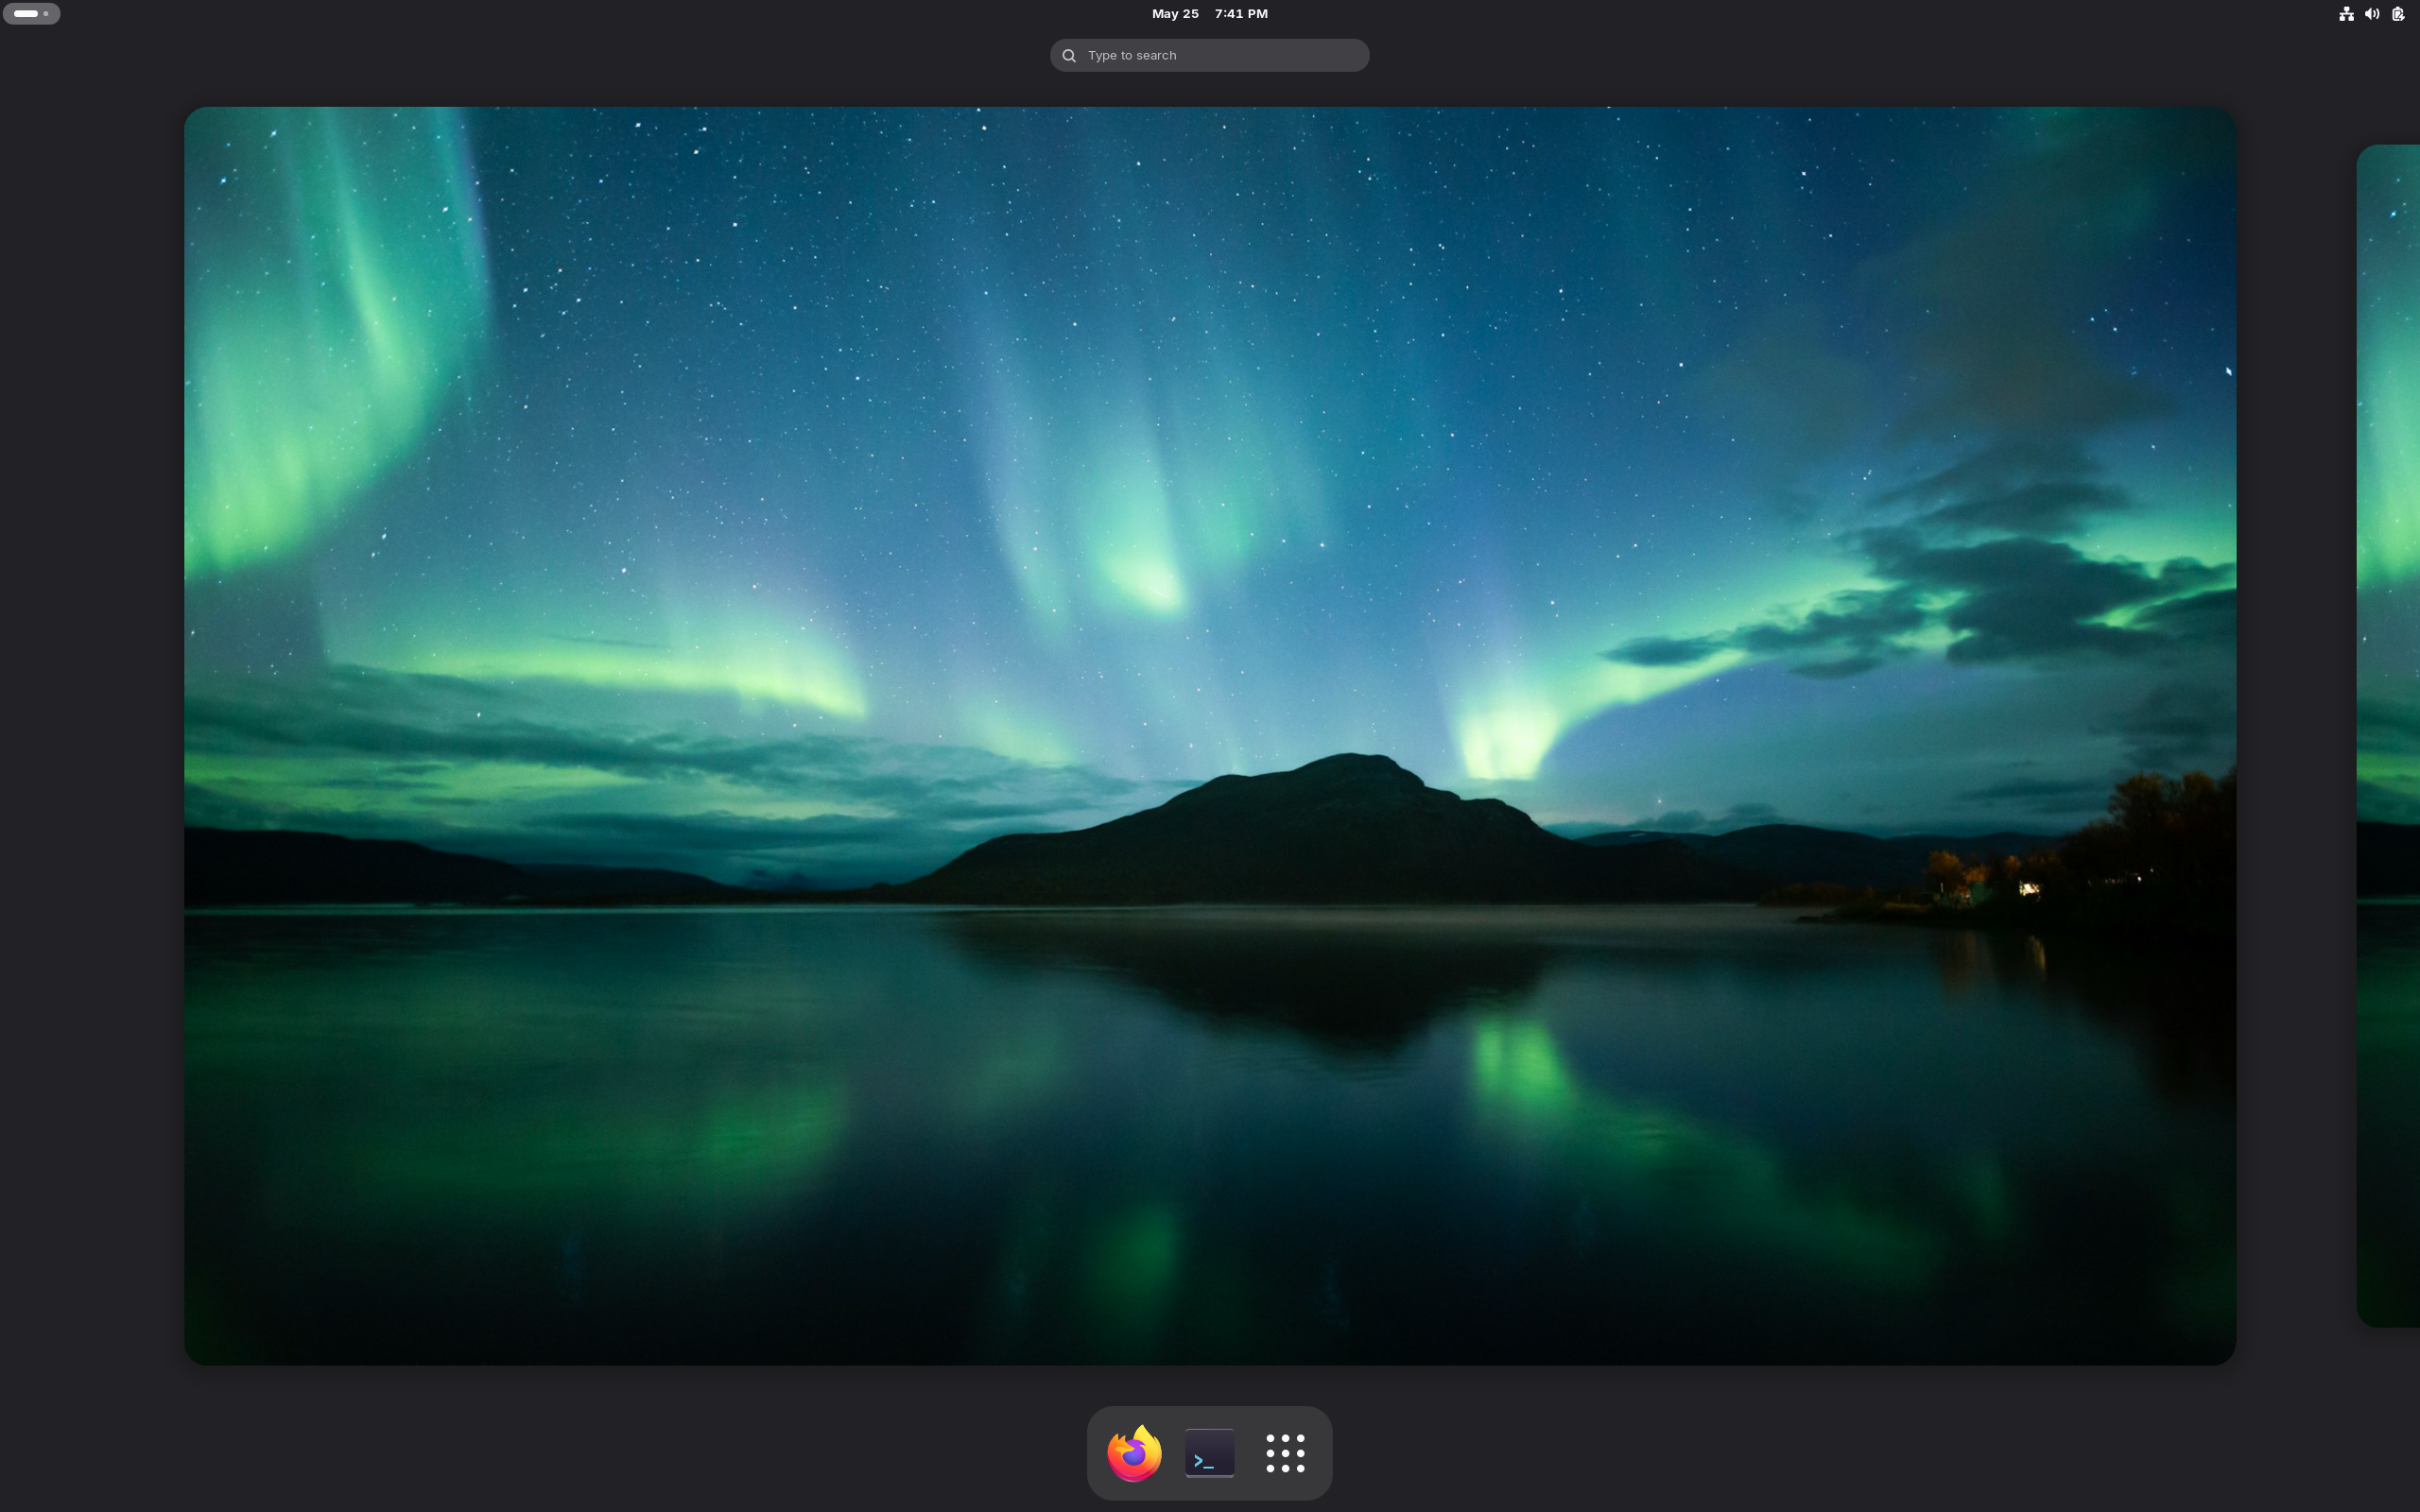This screenshot has height=1512, width=2420.
Task: Toggle Activities overview via top-left button
Action: [x=32, y=14]
